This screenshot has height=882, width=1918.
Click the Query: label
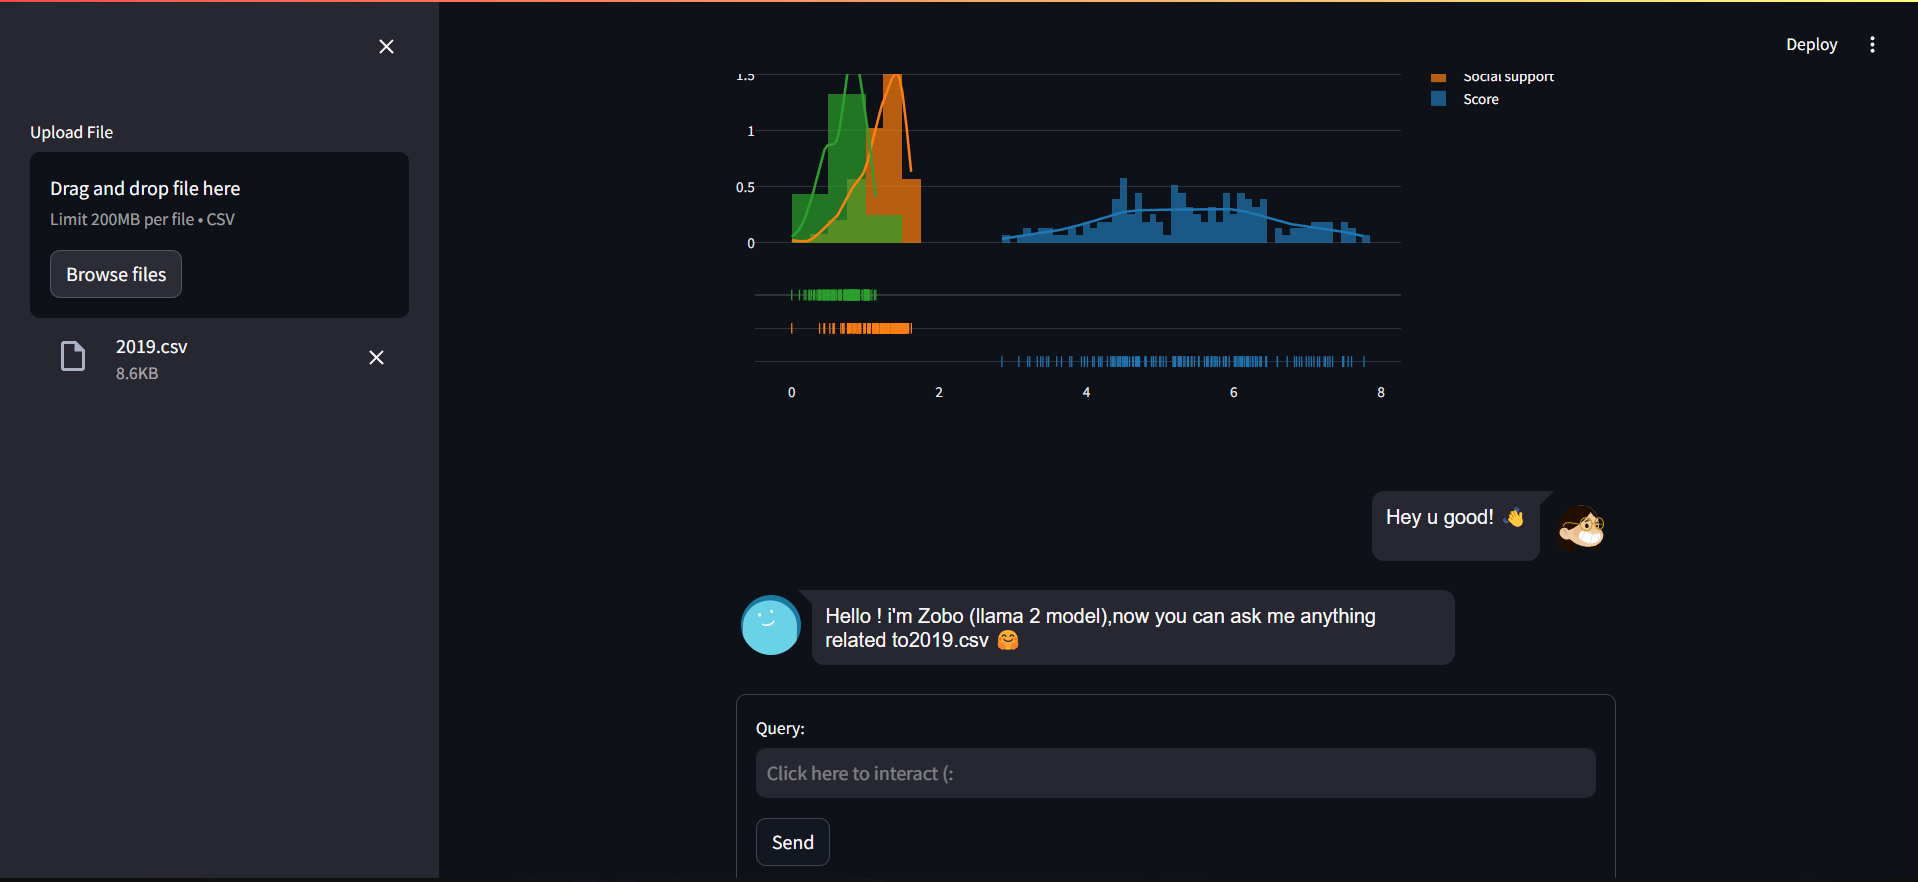(780, 729)
